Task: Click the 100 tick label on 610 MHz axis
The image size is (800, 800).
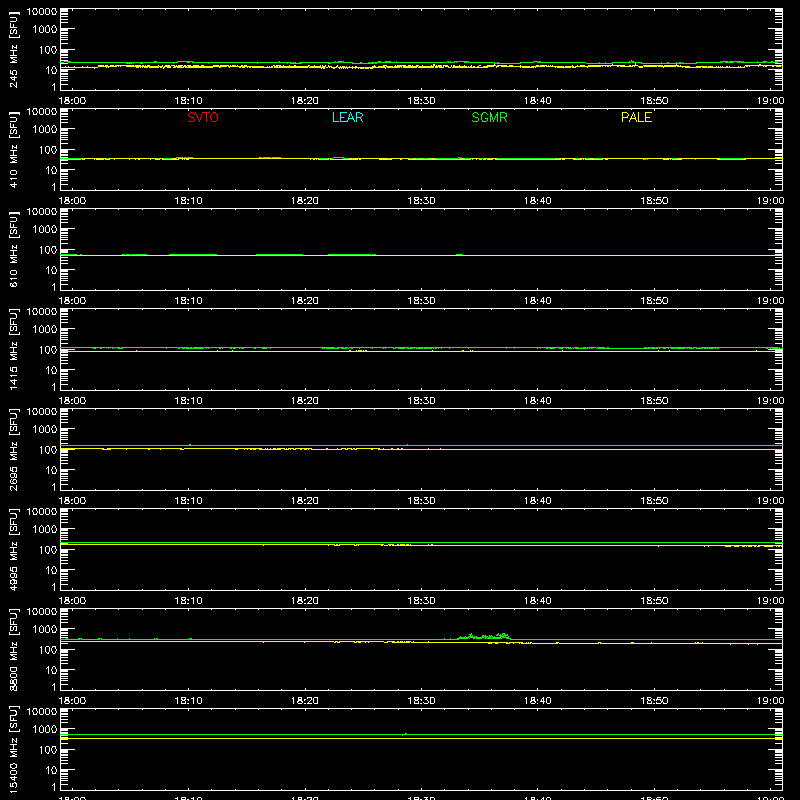Action: [x=48, y=250]
